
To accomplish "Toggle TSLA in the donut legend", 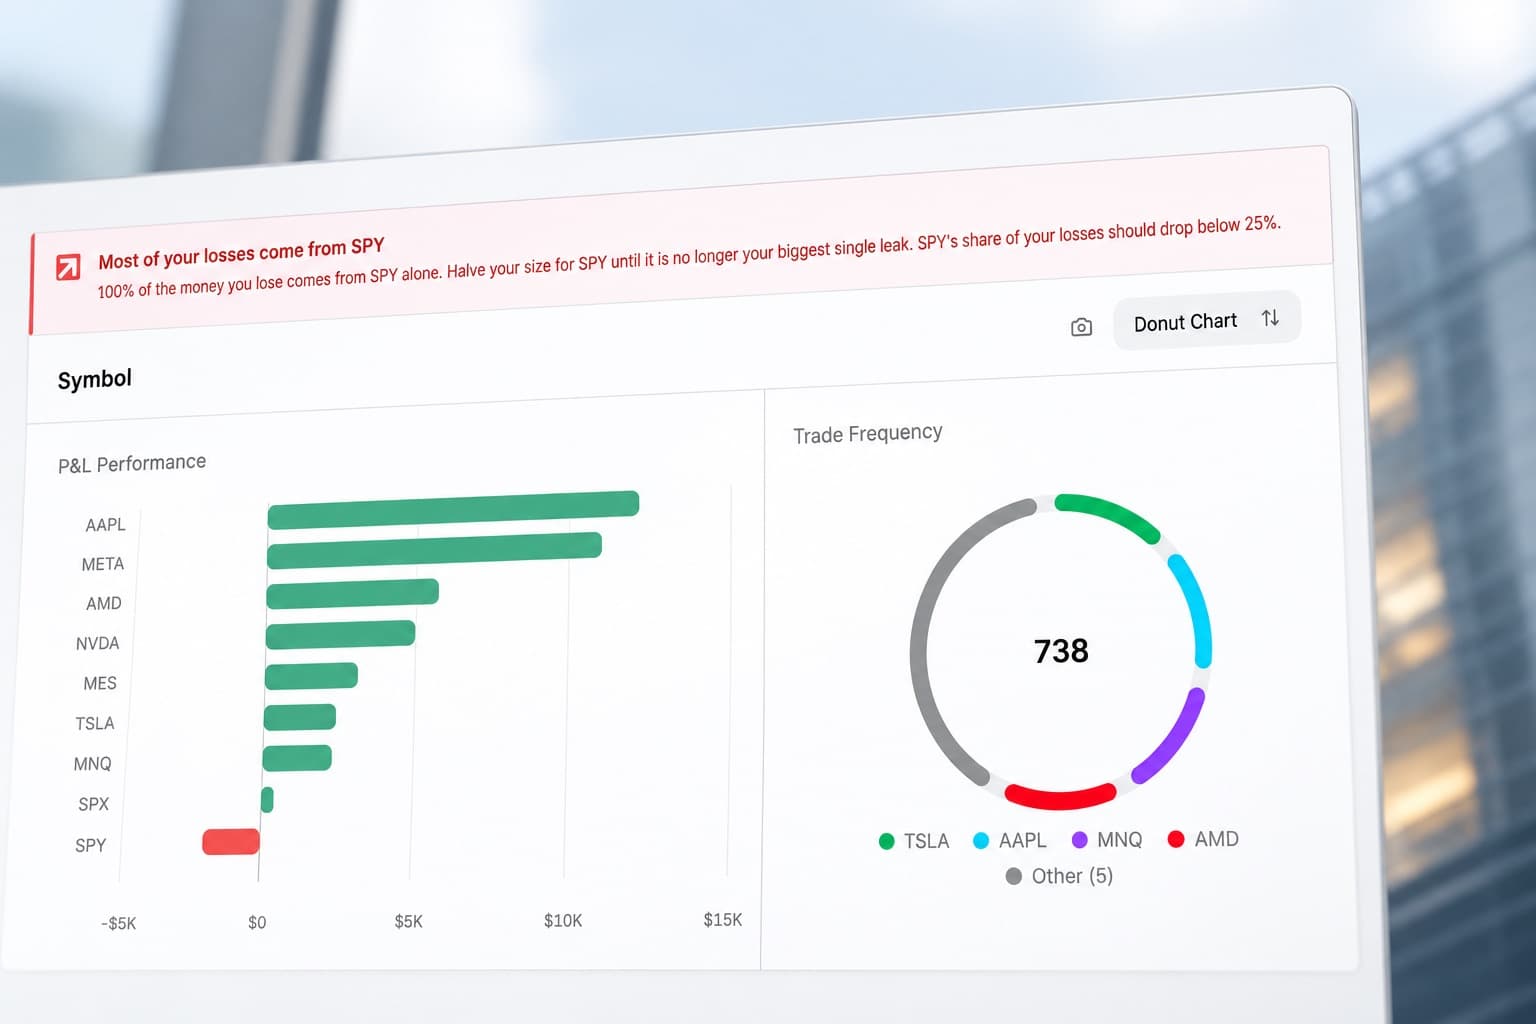I will pos(914,841).
